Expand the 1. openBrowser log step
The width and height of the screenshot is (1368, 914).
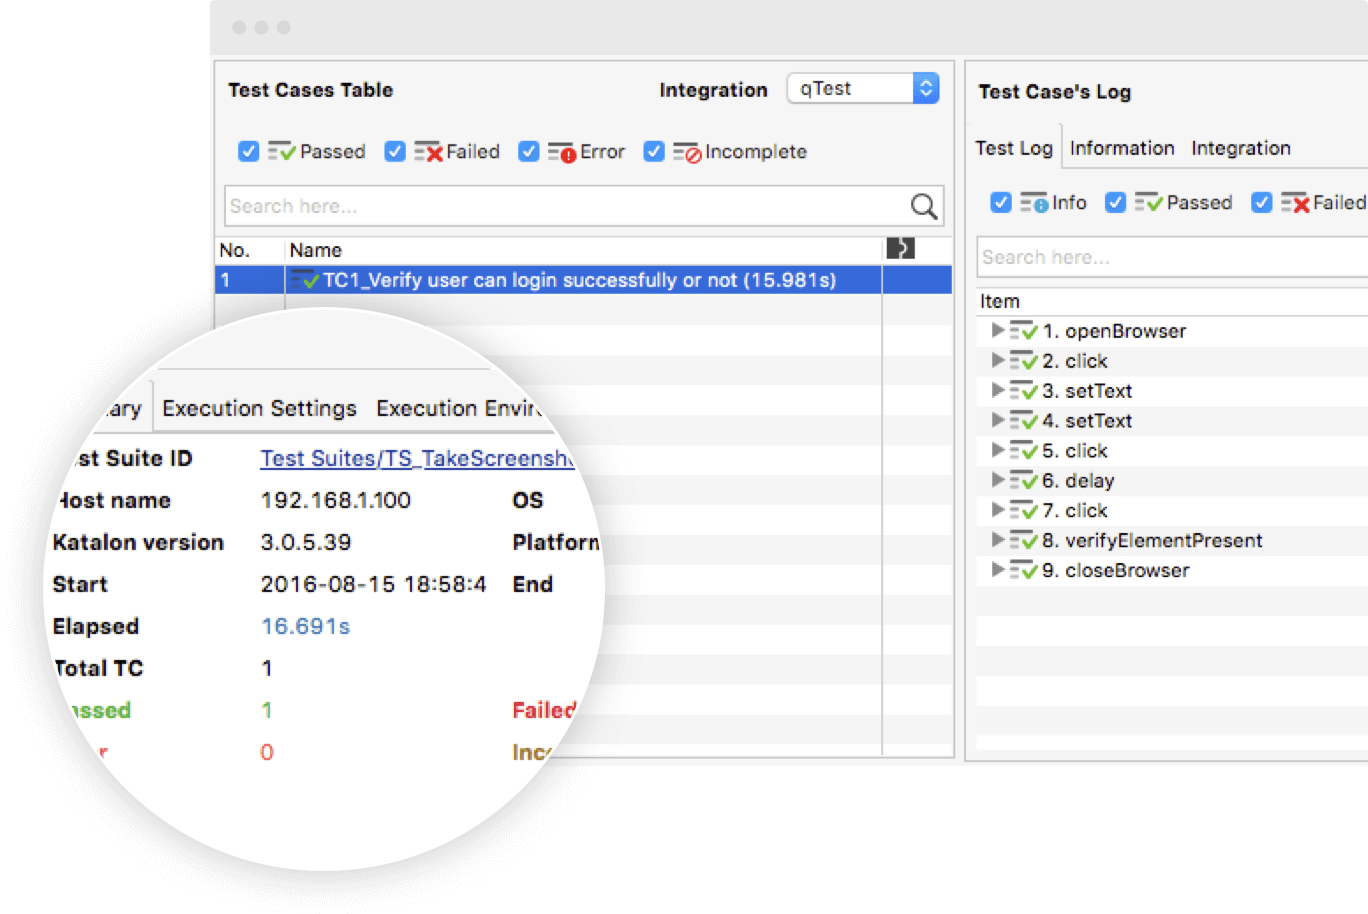tap(997, 329)
